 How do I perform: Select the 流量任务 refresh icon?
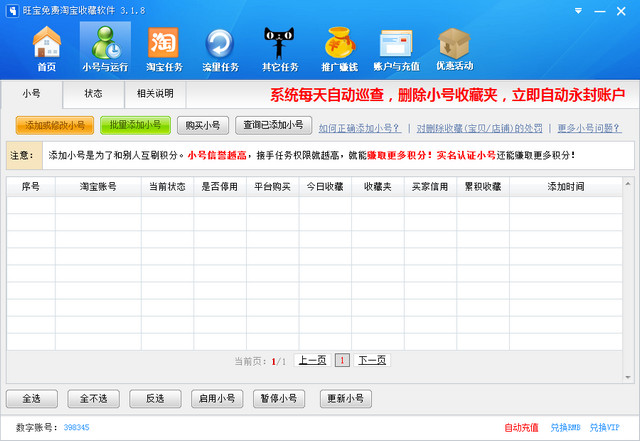click(x=220, y=48)
